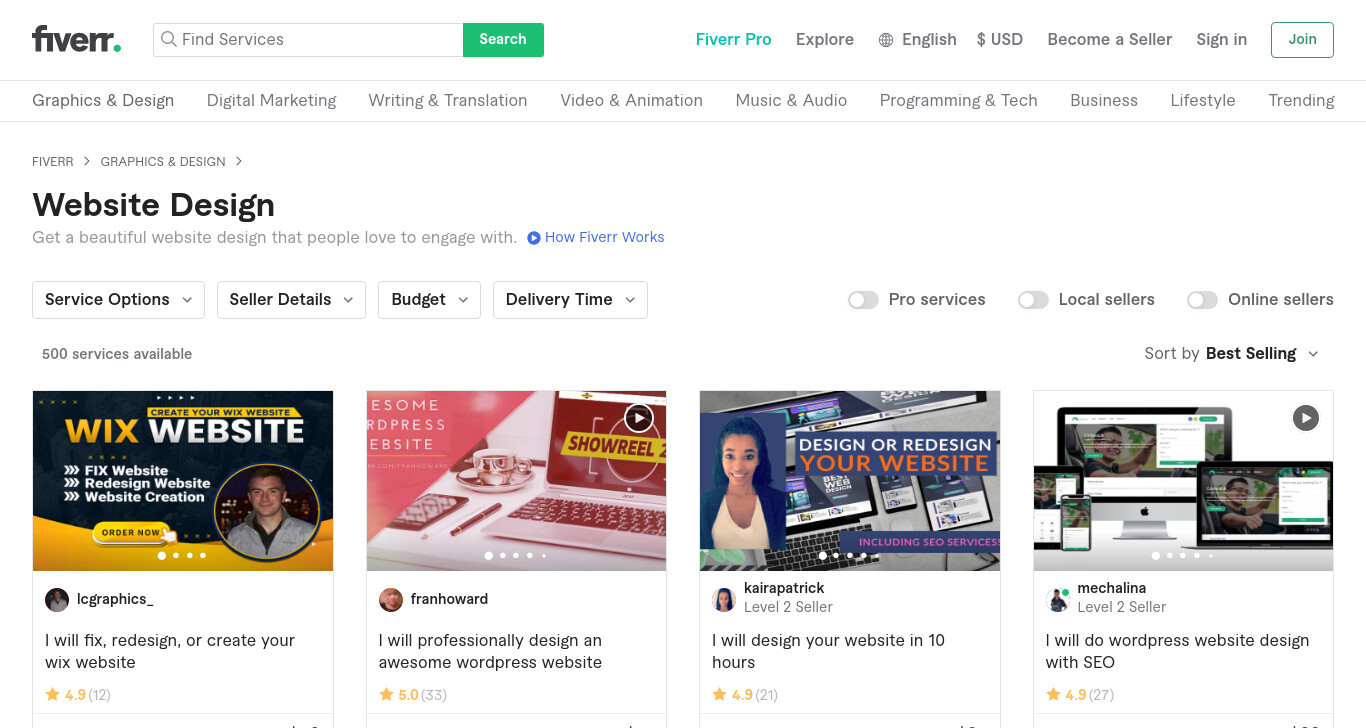Toggle Pro services switch

click(x=863, y=300)
